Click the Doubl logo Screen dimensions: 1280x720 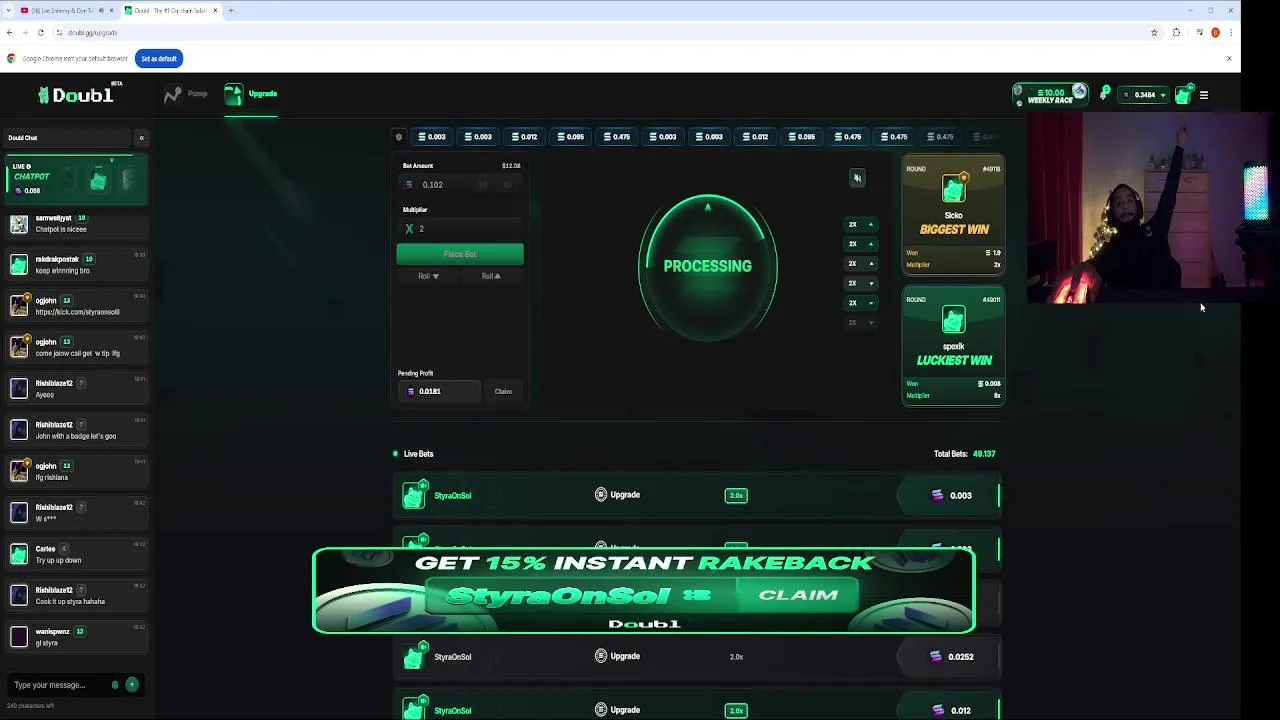pos(76,95)
